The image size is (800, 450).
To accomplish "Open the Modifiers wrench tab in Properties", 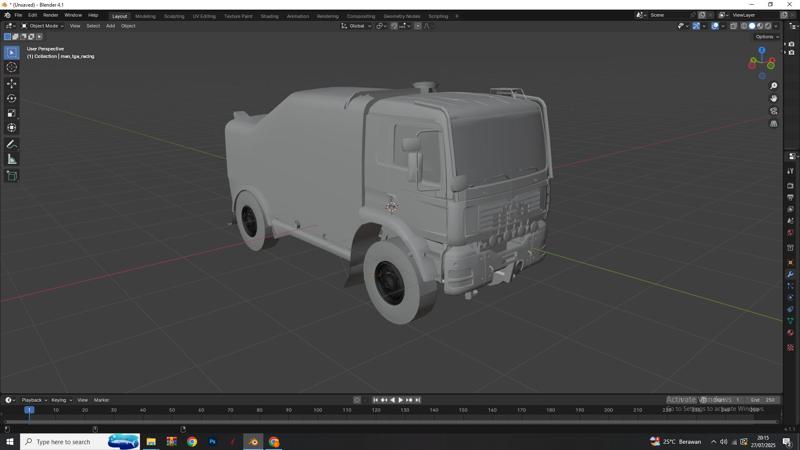I will [790, 274].
